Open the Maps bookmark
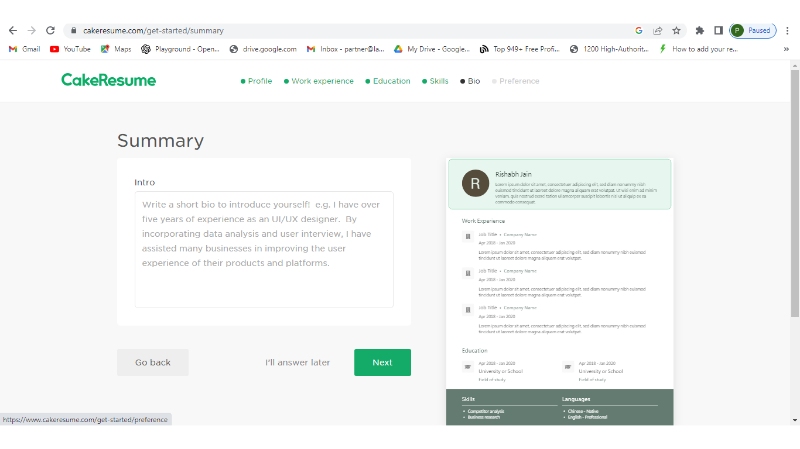The width and height of the screenshot is (800, 449). (x=116, y=48)
